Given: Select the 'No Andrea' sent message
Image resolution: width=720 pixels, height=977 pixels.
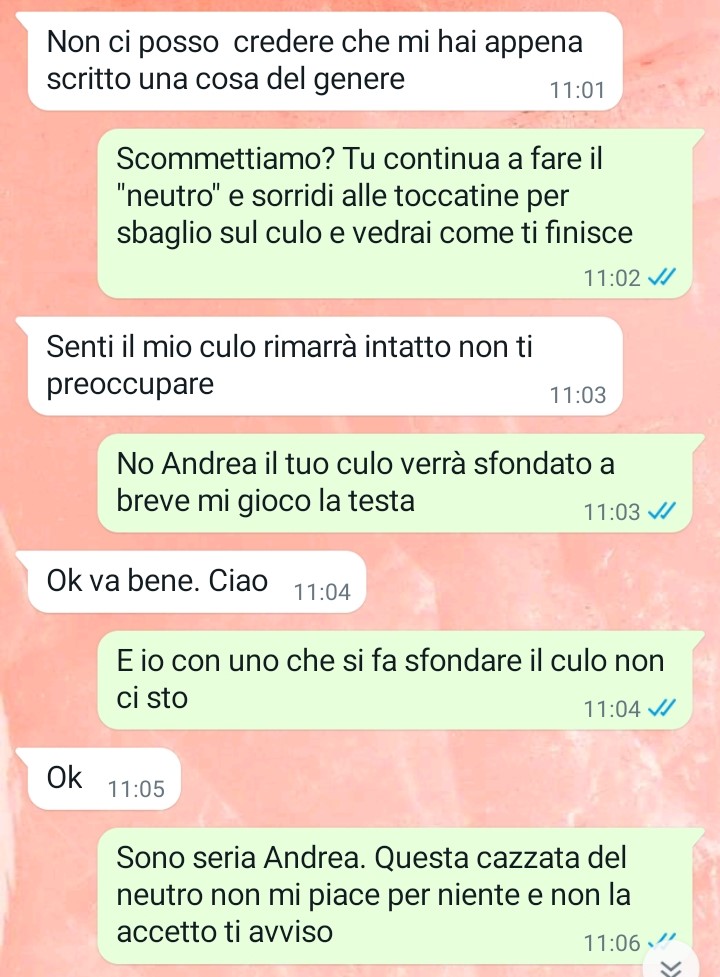Looking at the screenshot, I should point(395,483).
